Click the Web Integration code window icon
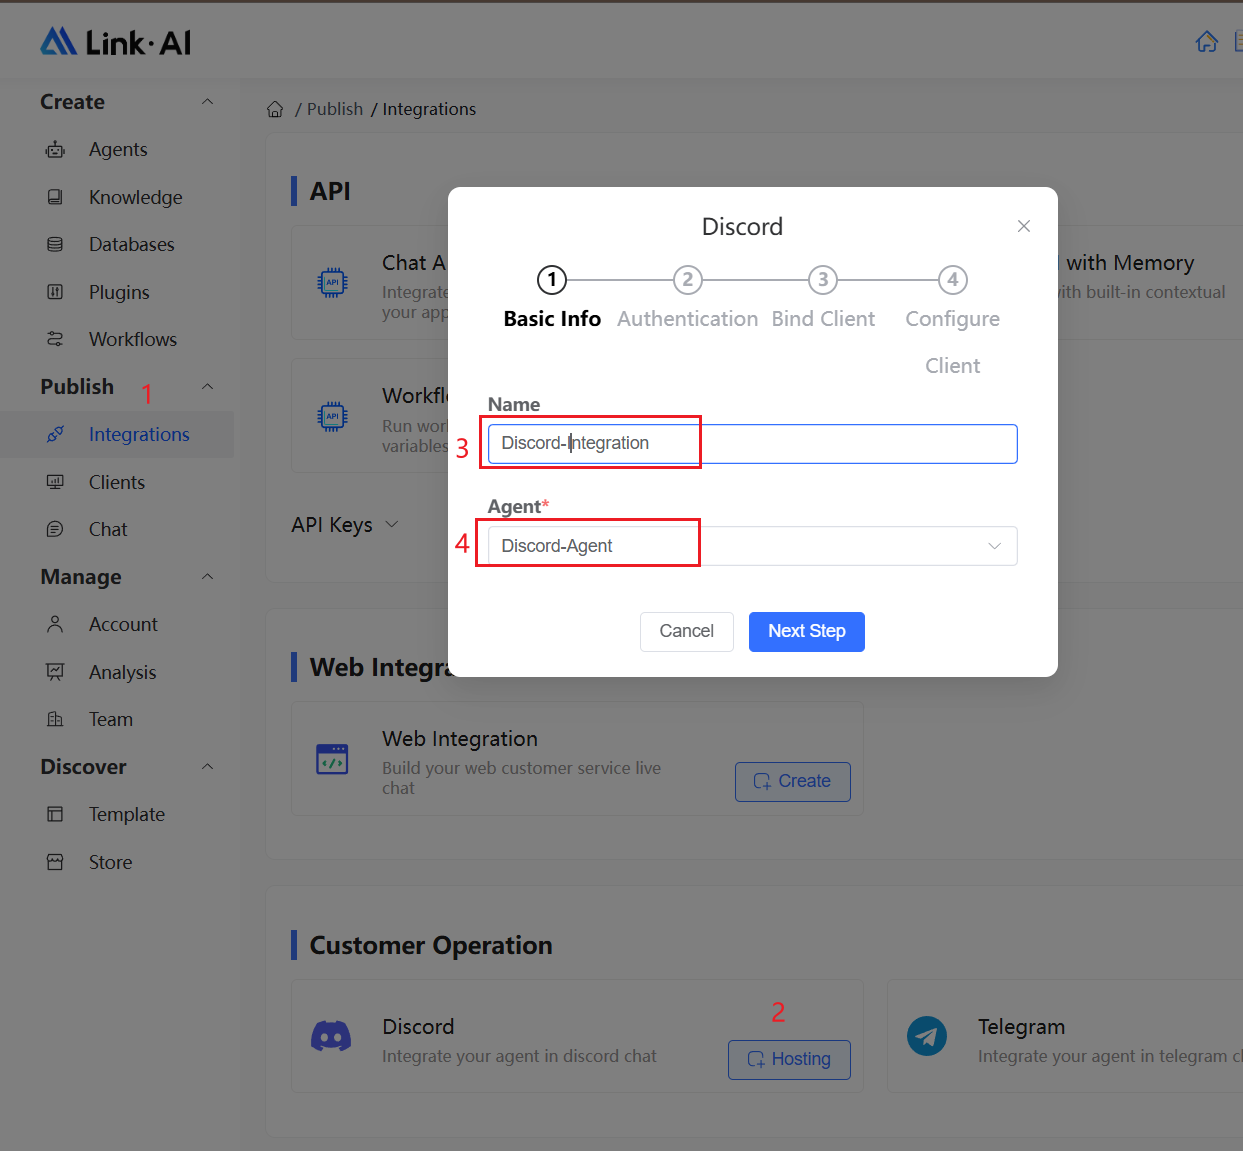The image size is (1243, 1151). click(332, 759)
